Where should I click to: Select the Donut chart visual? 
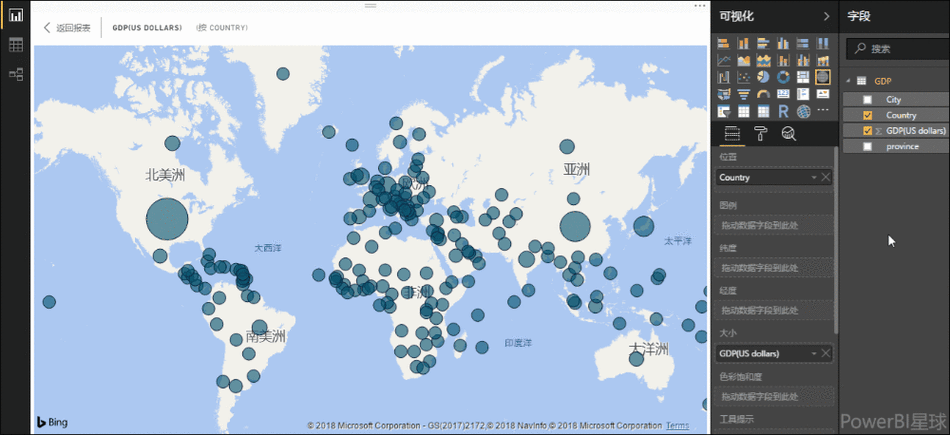[783, 78]
